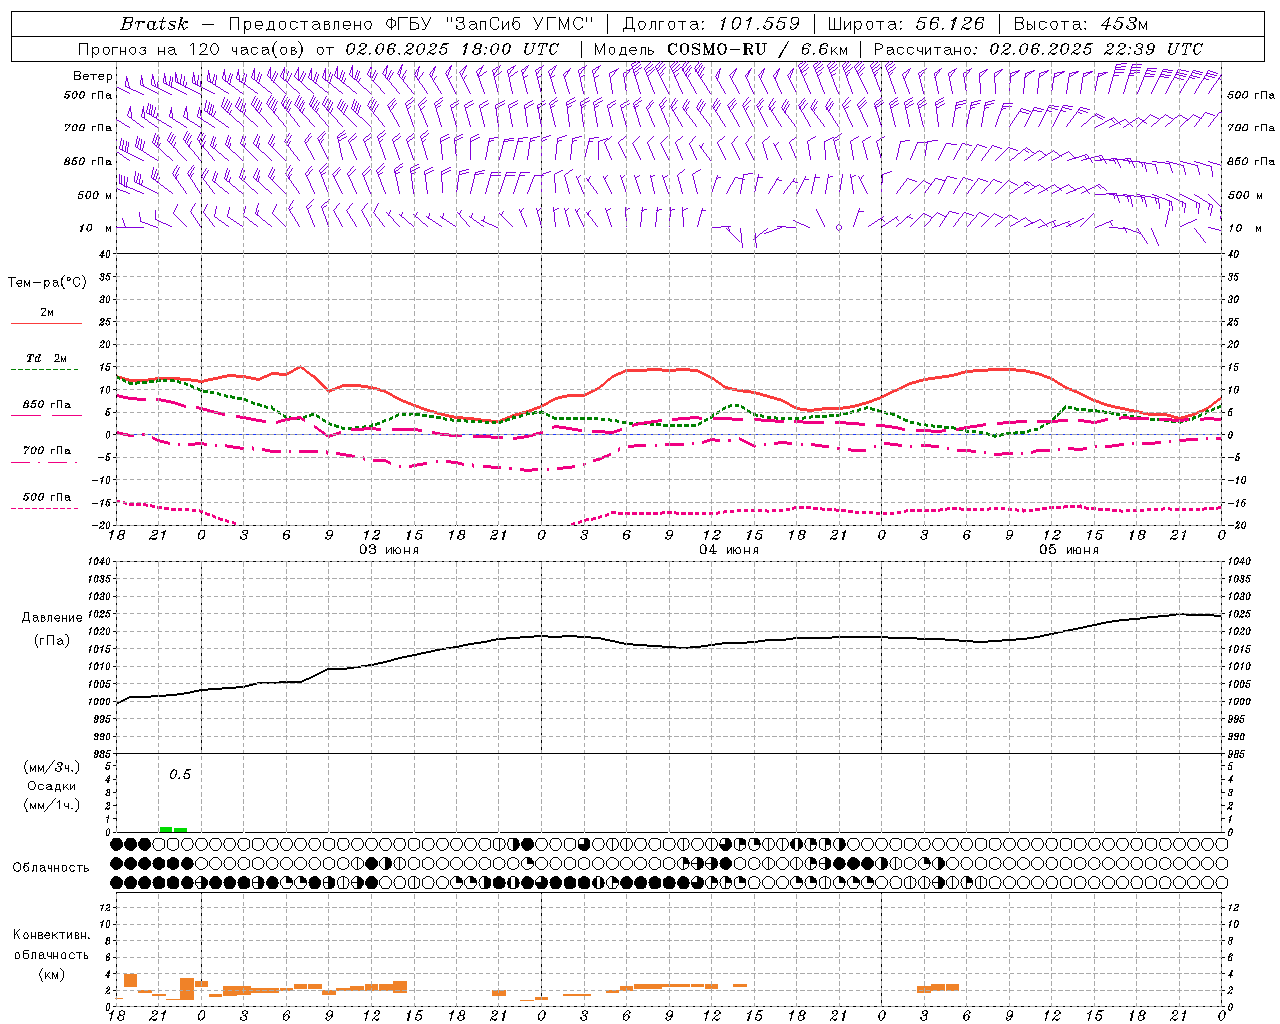This screenshot has width=1280, height=1024.
Task: Click the '(км)' unit label of convective clouds
Action: tap(51, 973)
